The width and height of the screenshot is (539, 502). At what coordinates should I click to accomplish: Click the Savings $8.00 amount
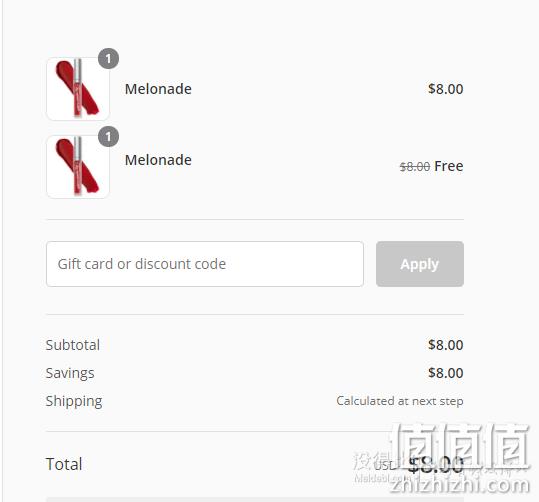[x=446, y=373]
